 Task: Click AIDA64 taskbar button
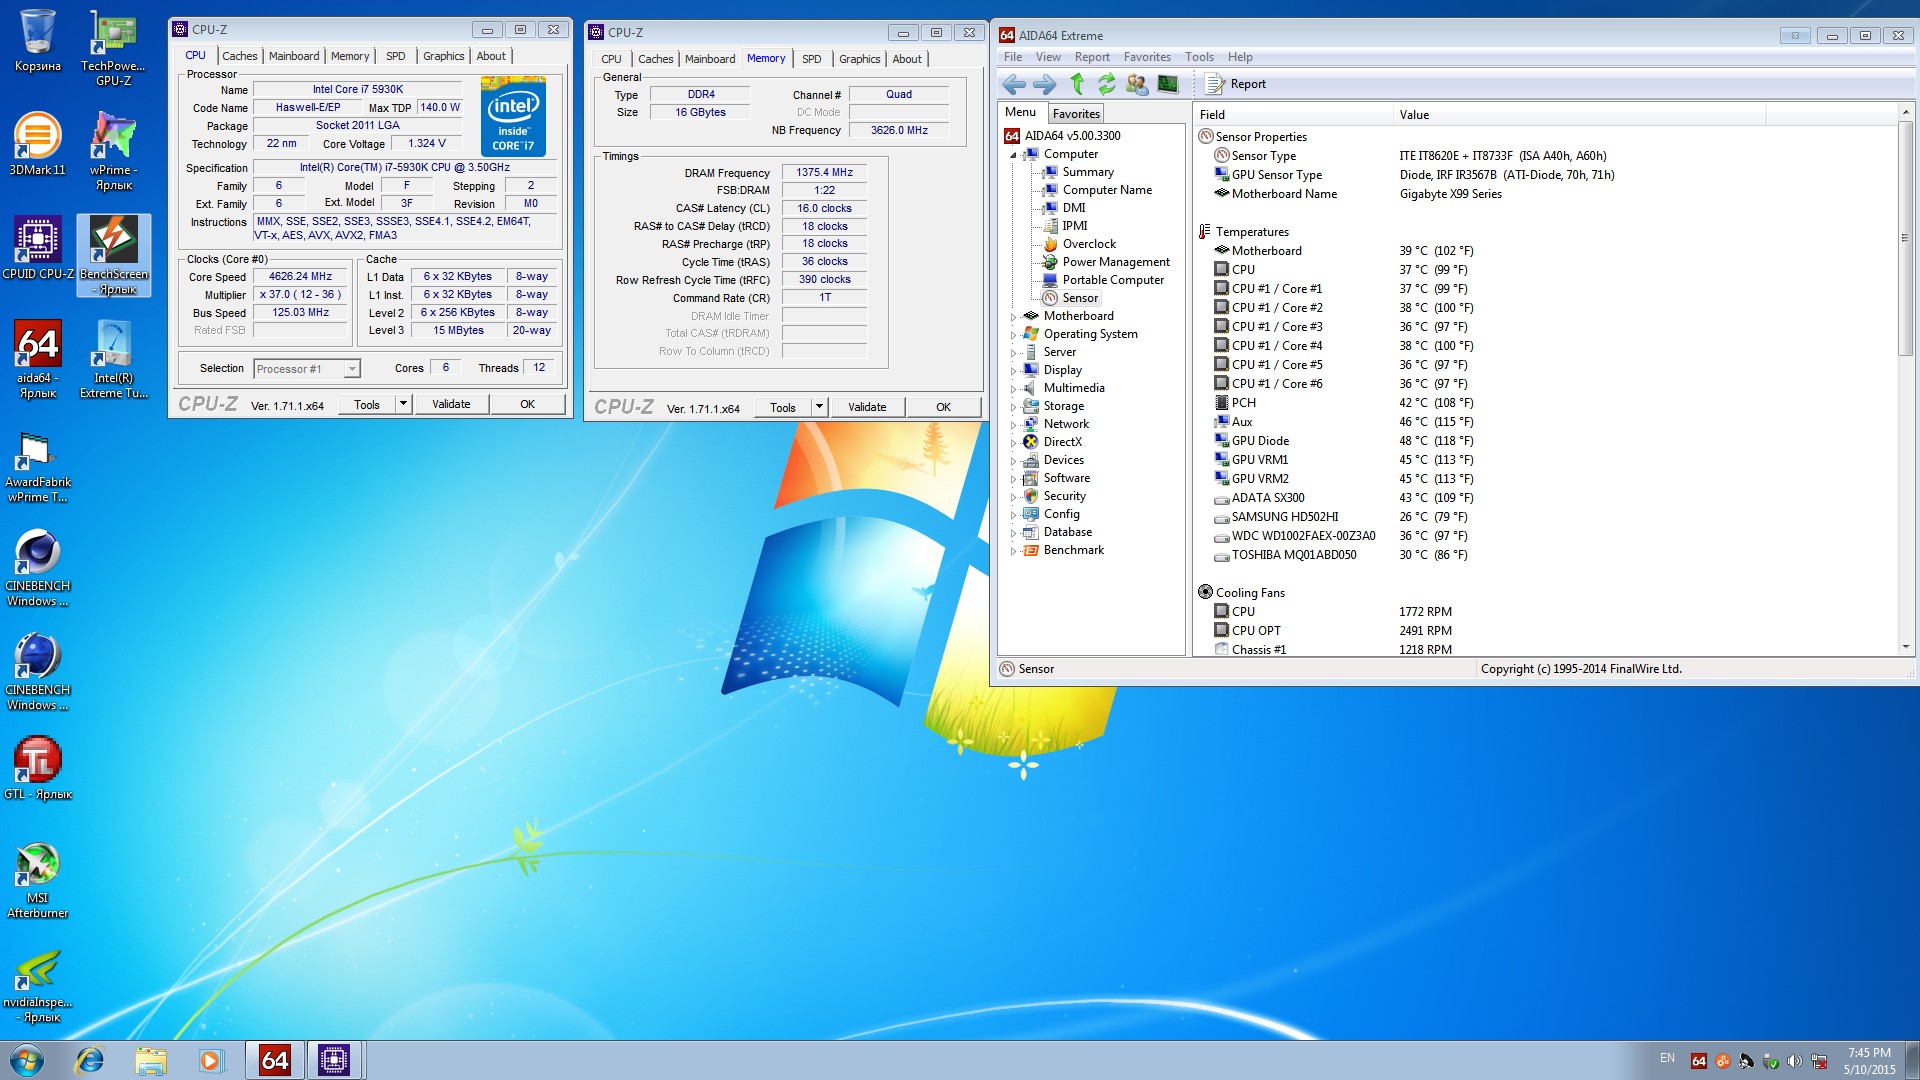click(275, 1060)
